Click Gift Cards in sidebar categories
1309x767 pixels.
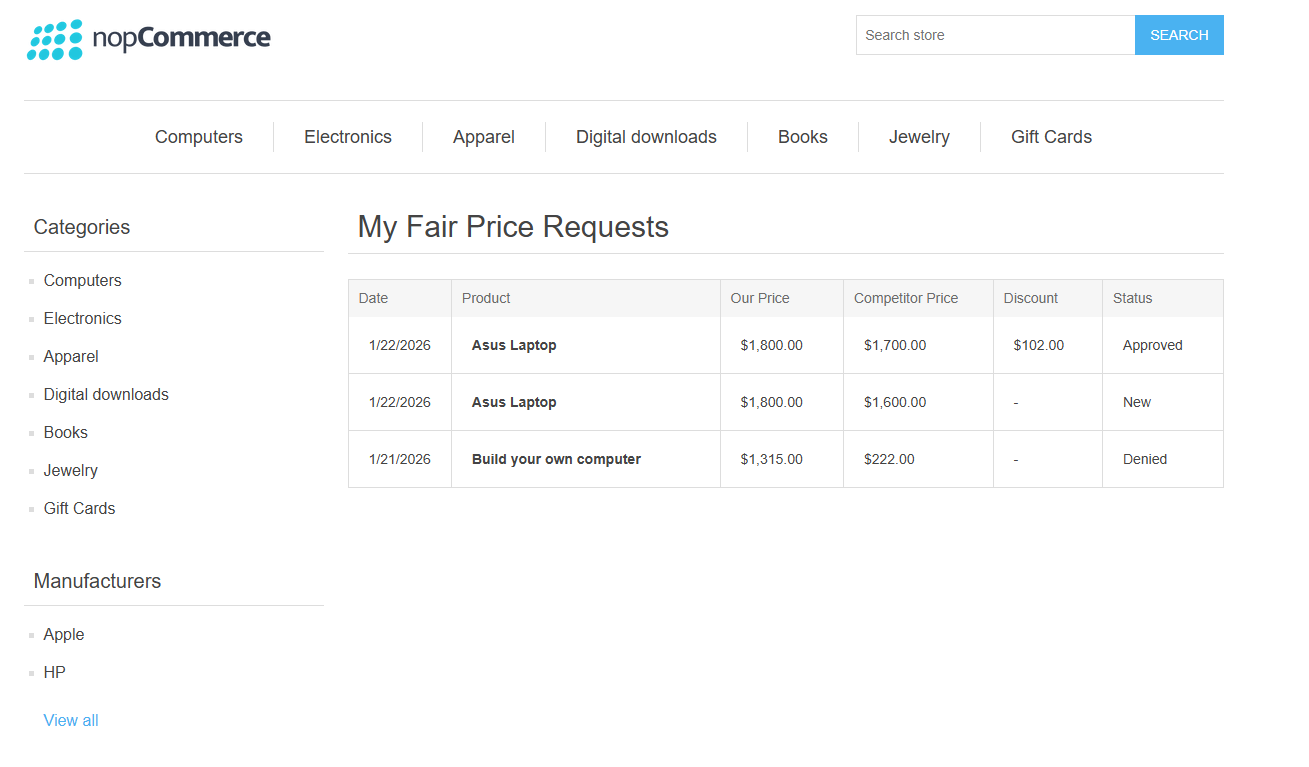tap(79, 509)
